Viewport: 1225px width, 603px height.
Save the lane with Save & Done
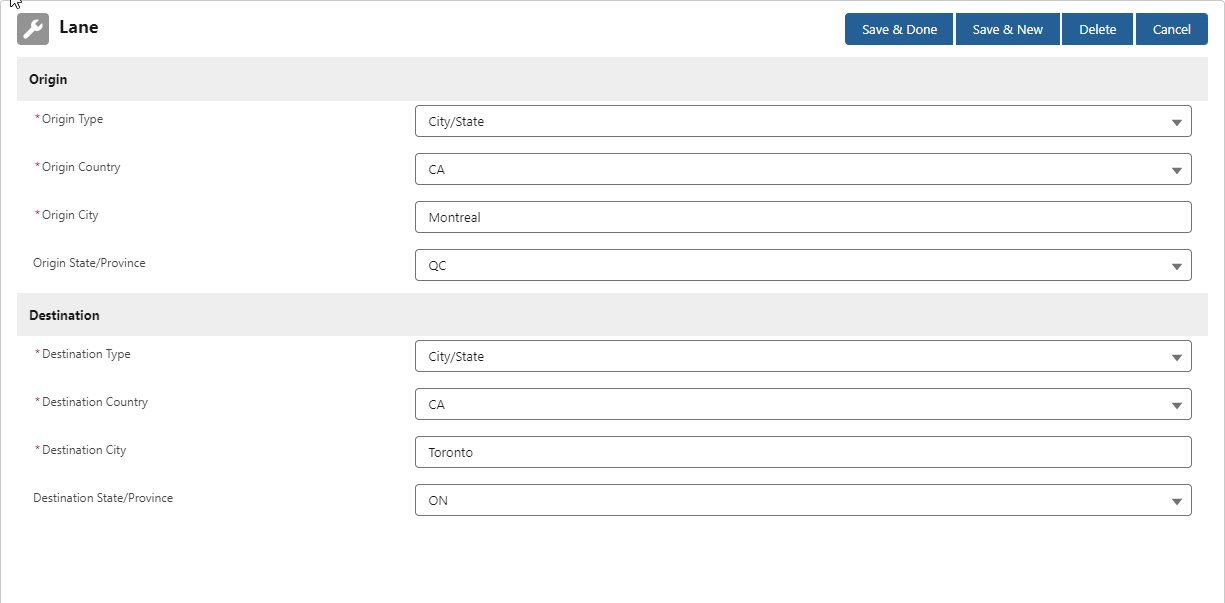click(899, 29)
